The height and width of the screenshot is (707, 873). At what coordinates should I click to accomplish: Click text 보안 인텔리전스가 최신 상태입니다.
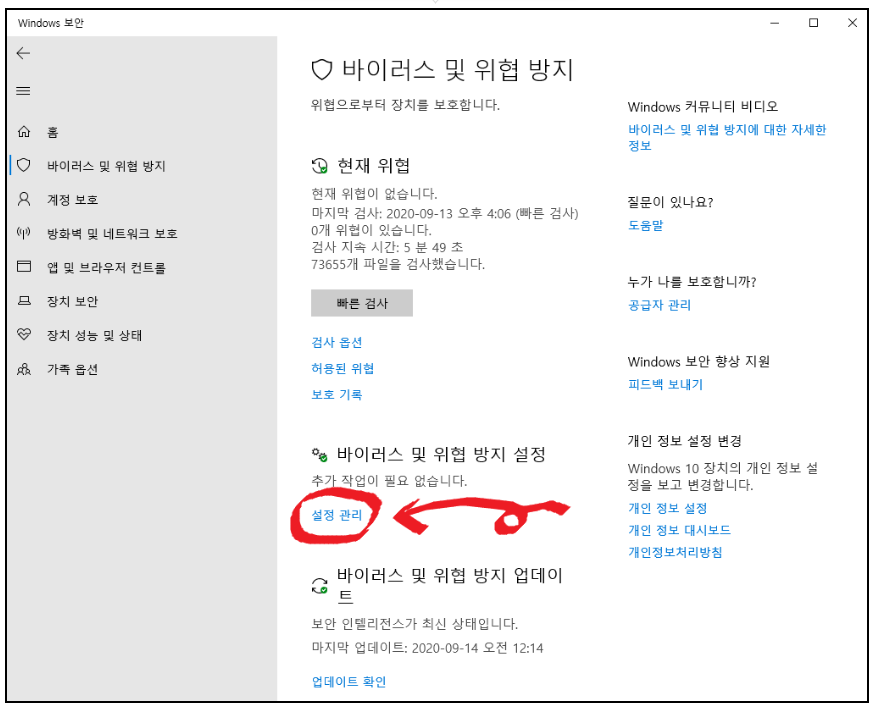tap(415, 624)
